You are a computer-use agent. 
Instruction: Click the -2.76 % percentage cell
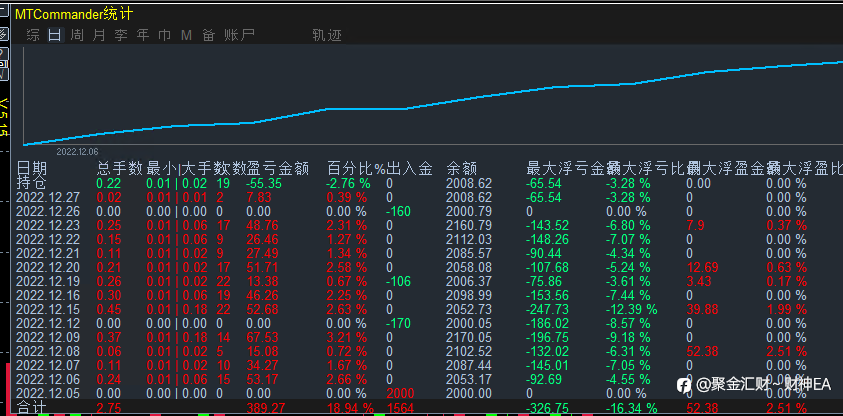348,183
